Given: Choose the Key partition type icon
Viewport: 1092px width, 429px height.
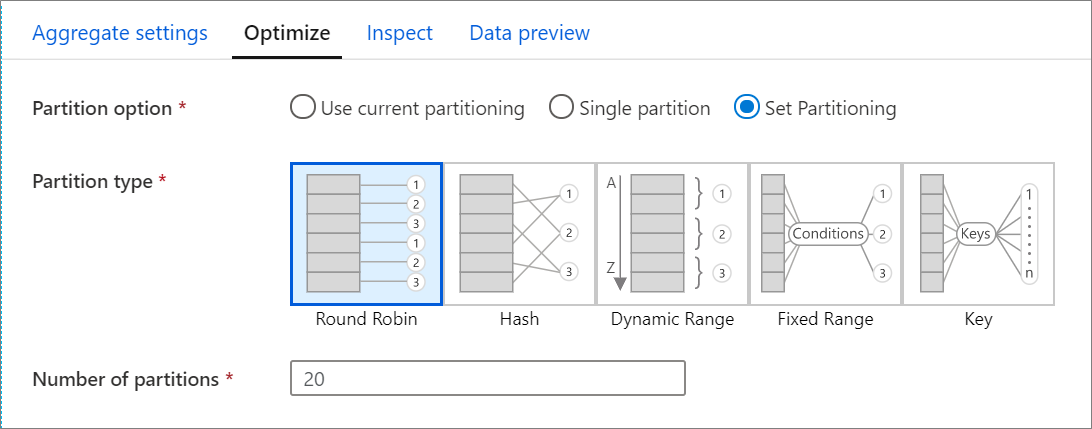Looking at the screenshot, I should click(x=978, y=233).
